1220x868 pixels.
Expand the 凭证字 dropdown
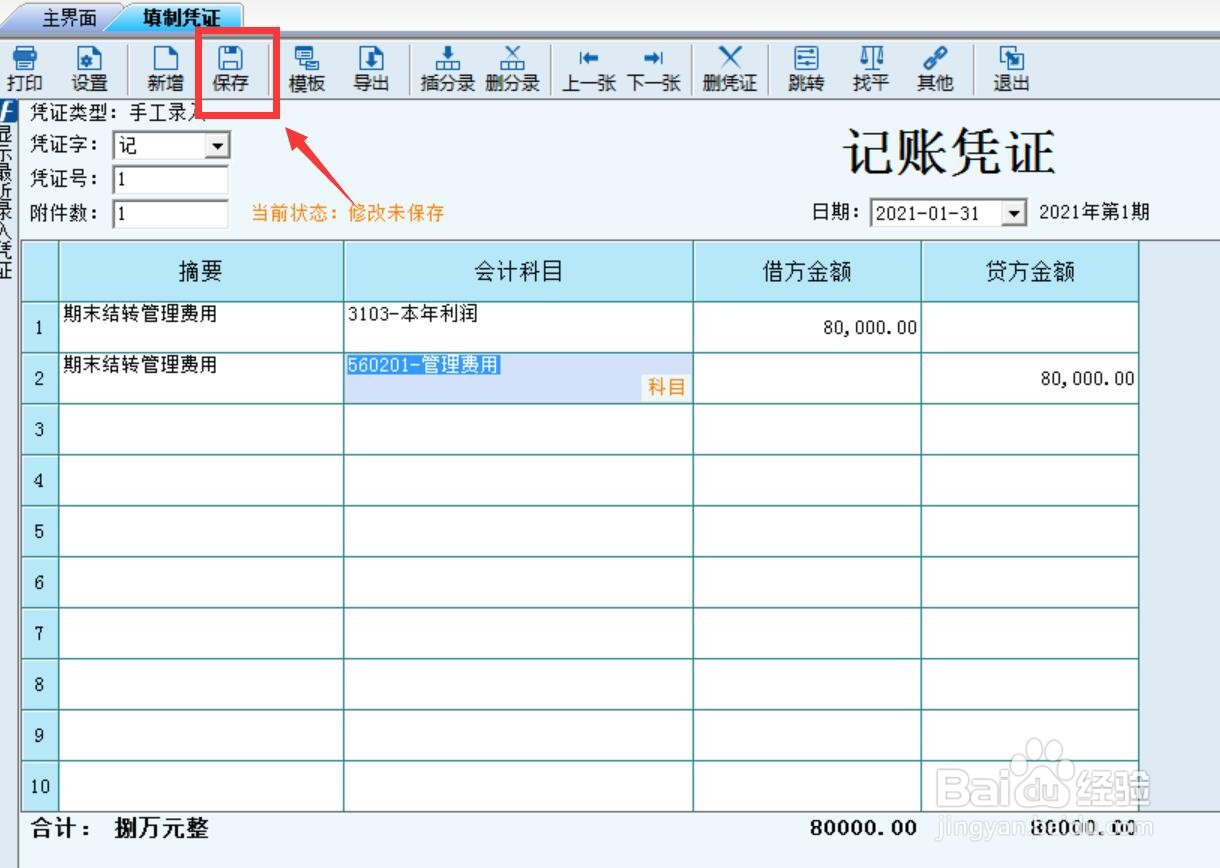217,146
